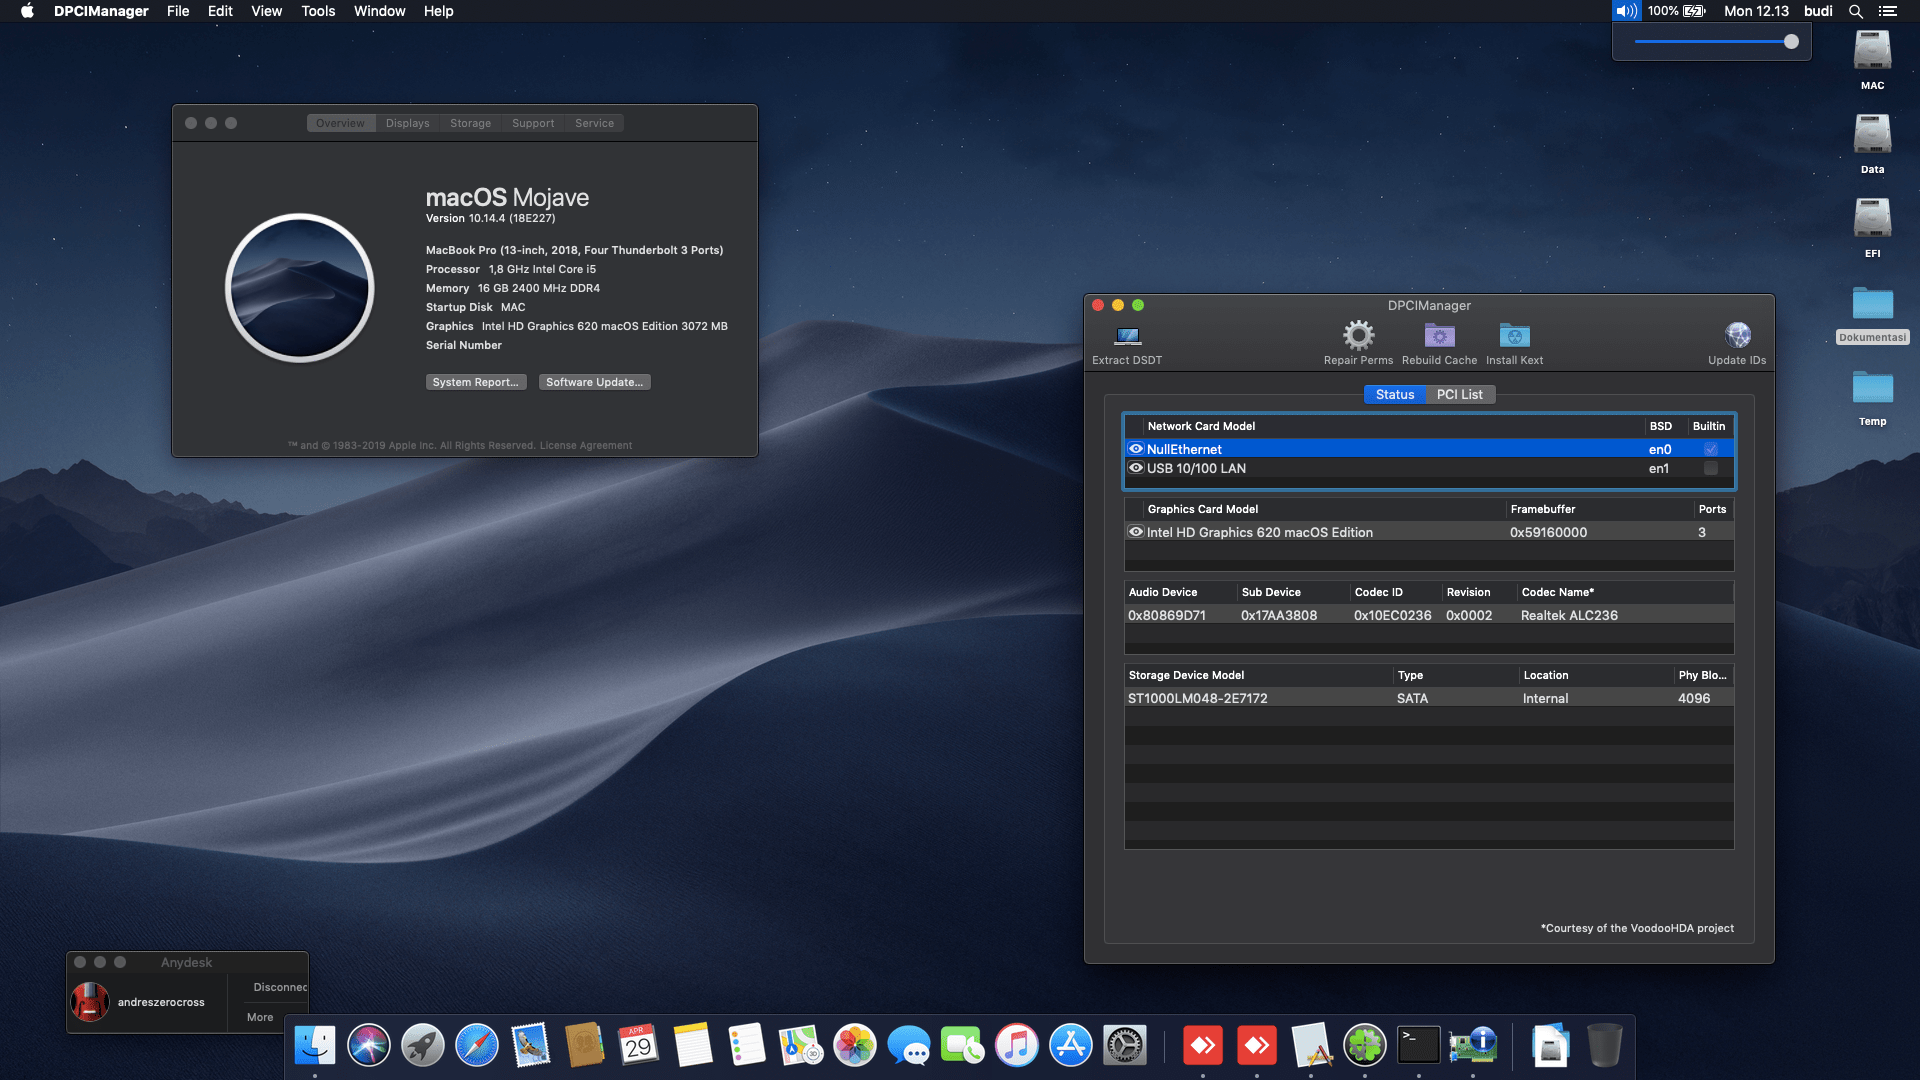Screen dimensions: 1920x1080
Task: Toggle the Builtin checkbox for NullEthernet
Action: (1710, 449)
